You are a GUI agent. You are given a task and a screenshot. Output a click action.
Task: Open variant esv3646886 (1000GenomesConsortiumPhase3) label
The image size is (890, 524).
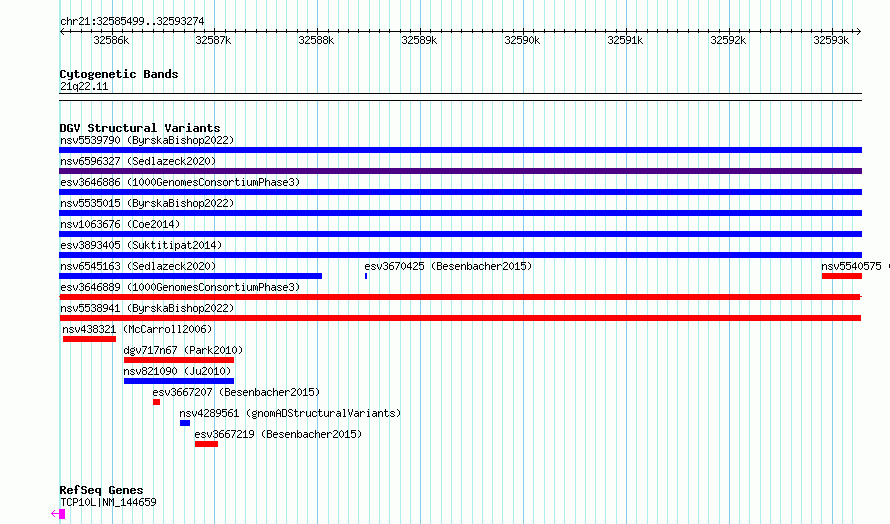[180, 182]
